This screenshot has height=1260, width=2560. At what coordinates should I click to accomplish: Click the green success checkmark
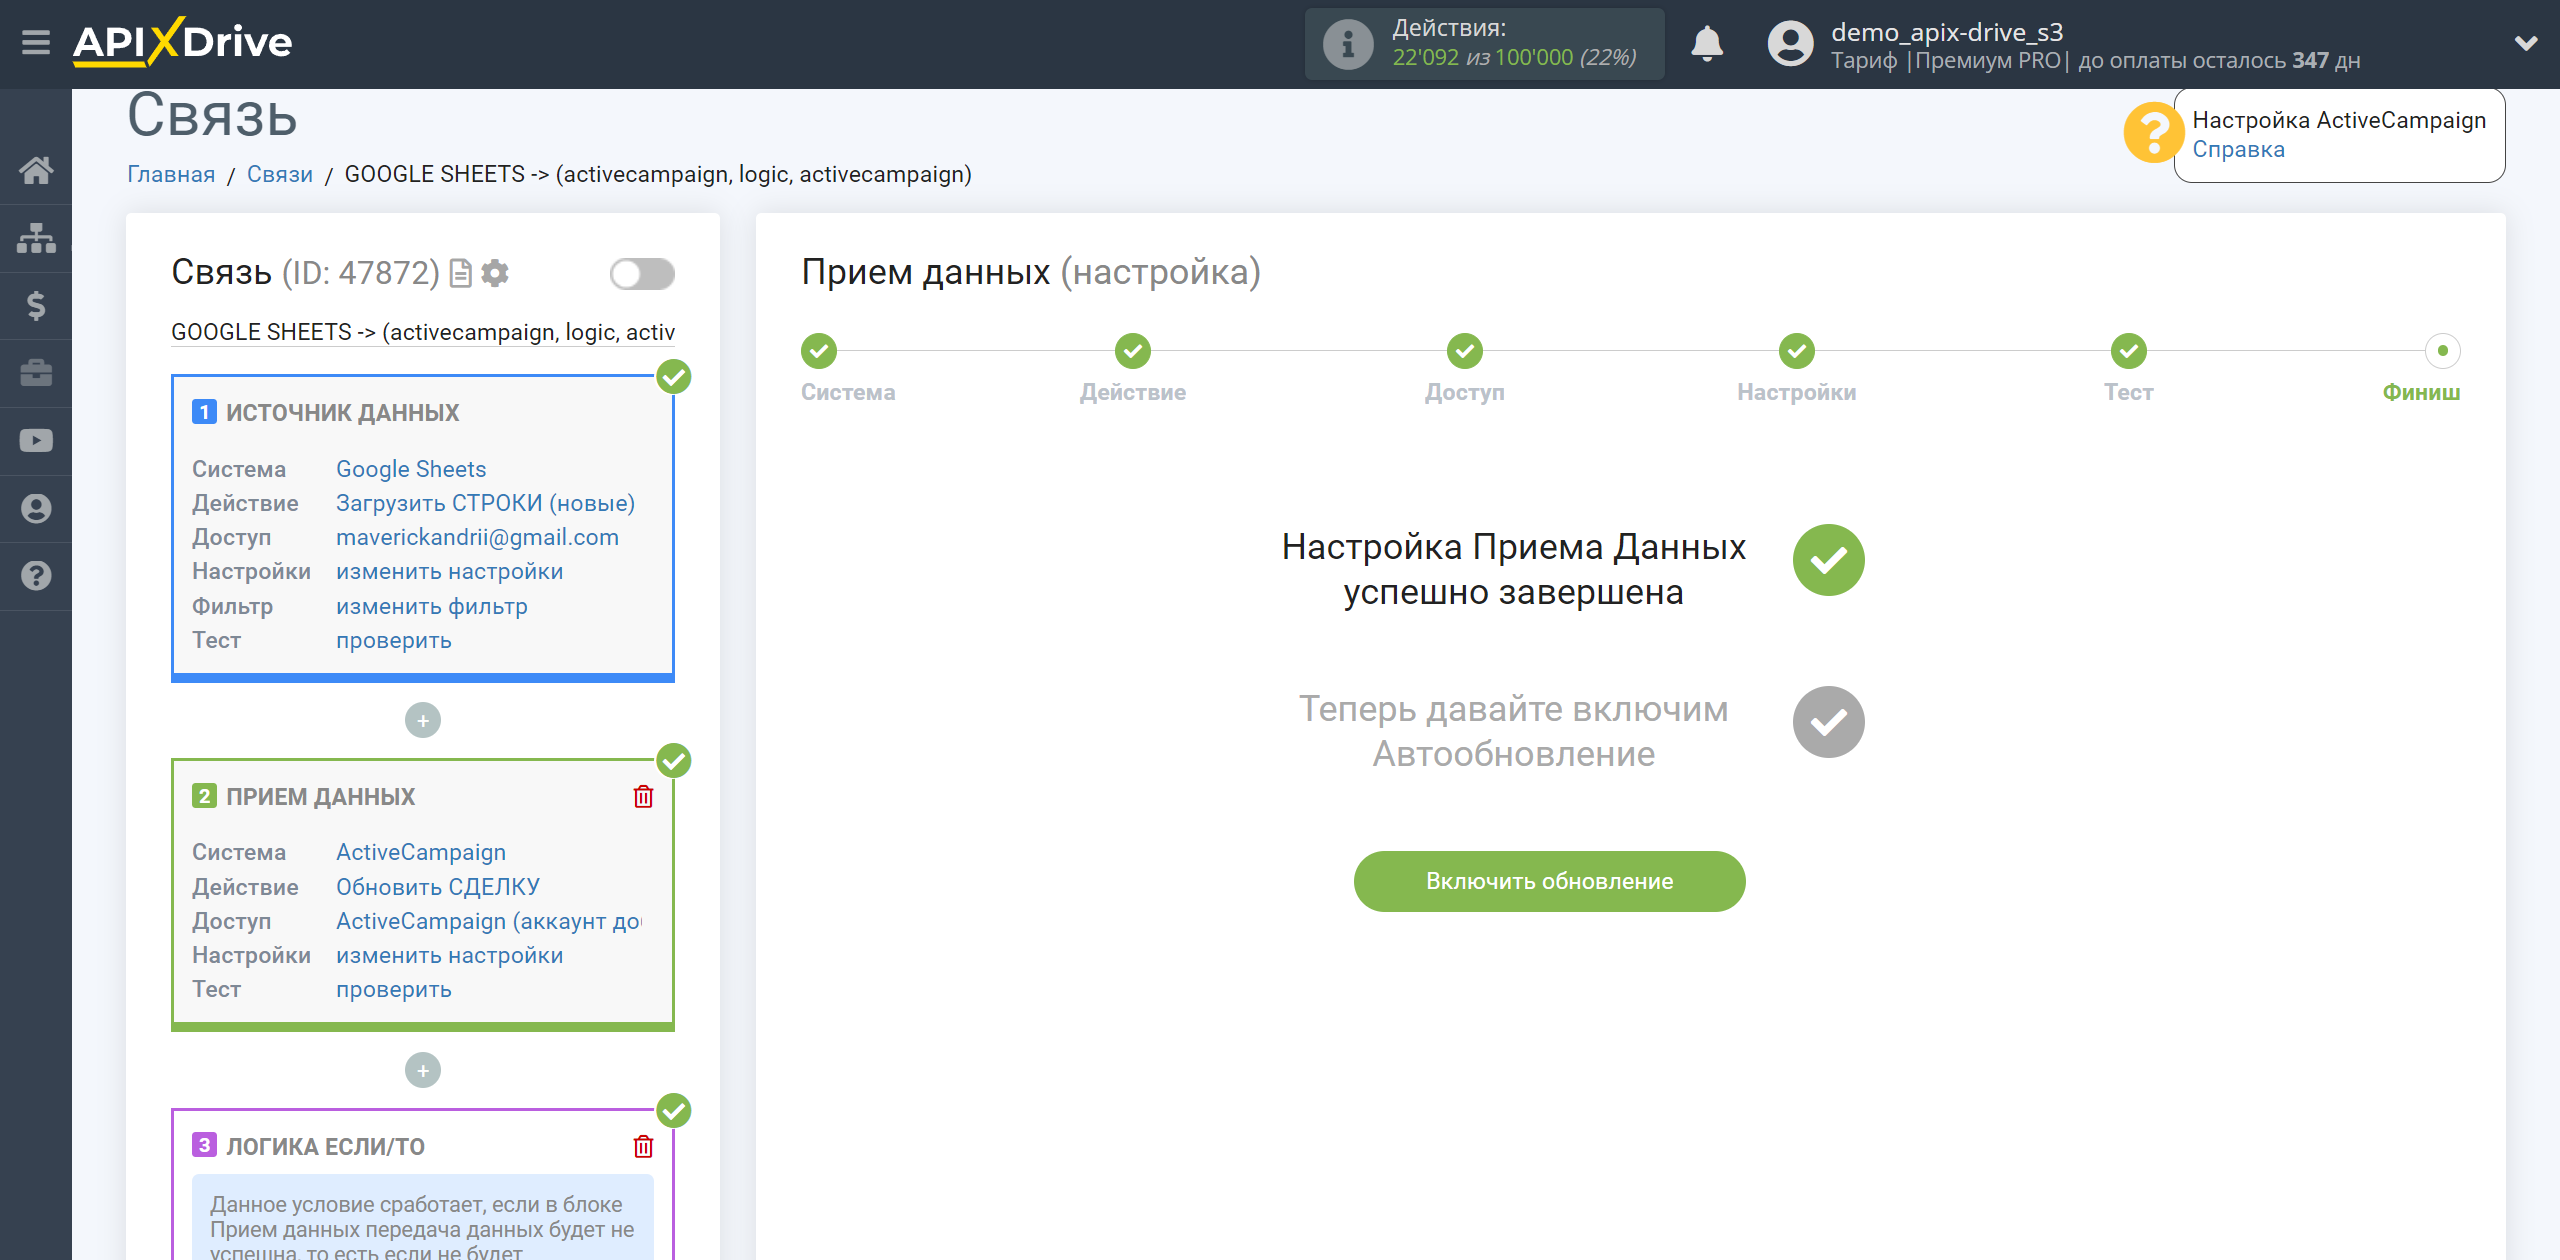point(1828,560)
